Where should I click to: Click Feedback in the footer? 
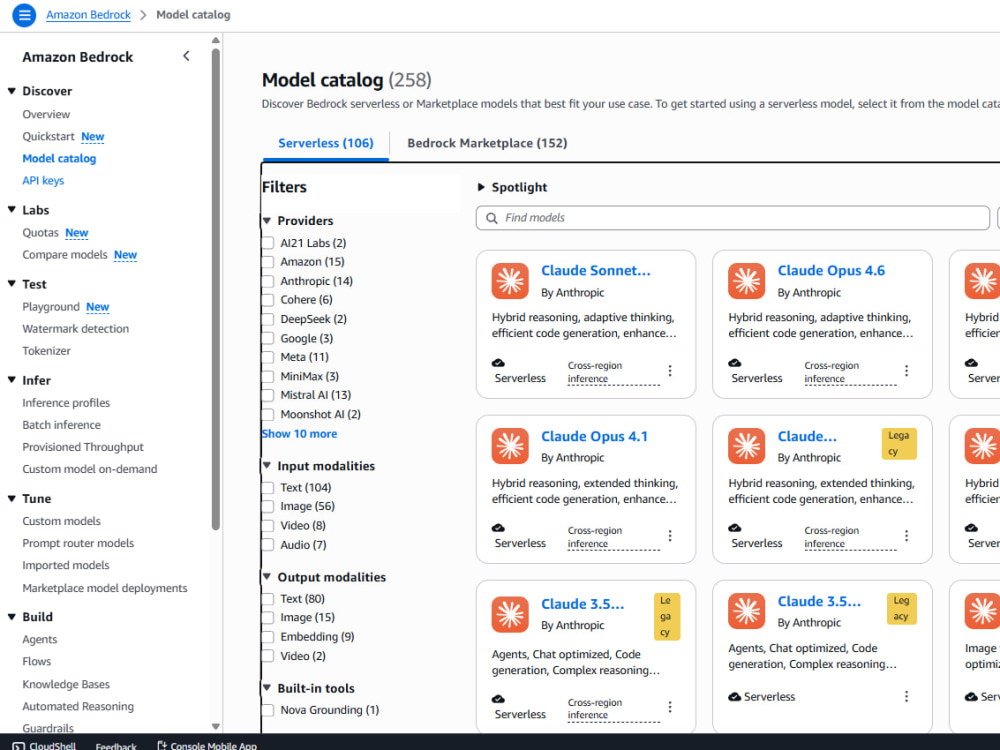click(116, 746)
